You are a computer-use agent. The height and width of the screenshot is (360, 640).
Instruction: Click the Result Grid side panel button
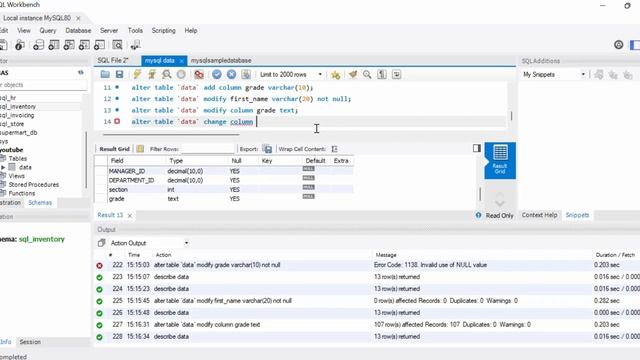click(x=500, y=161)
